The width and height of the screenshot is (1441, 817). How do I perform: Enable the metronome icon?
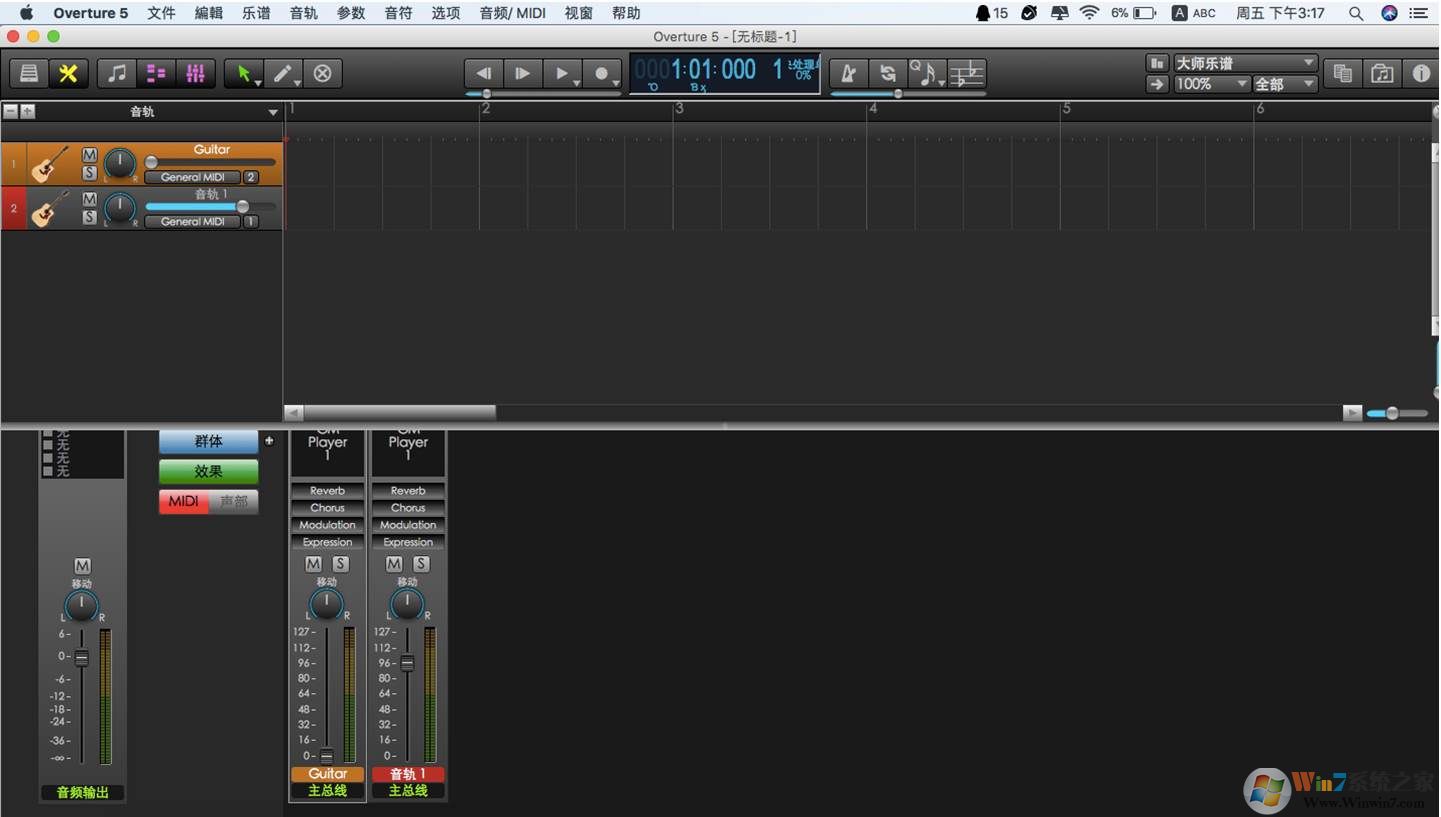point(847,72)
